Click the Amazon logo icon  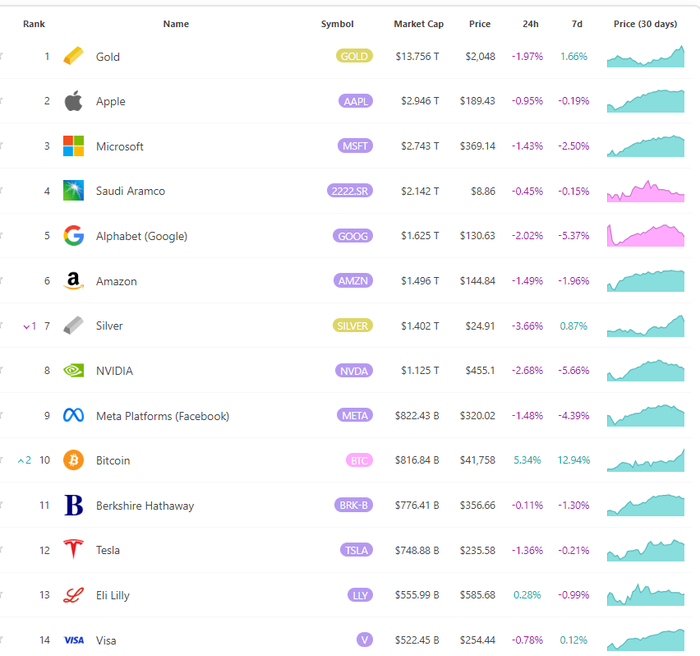[x=73, y=281]
